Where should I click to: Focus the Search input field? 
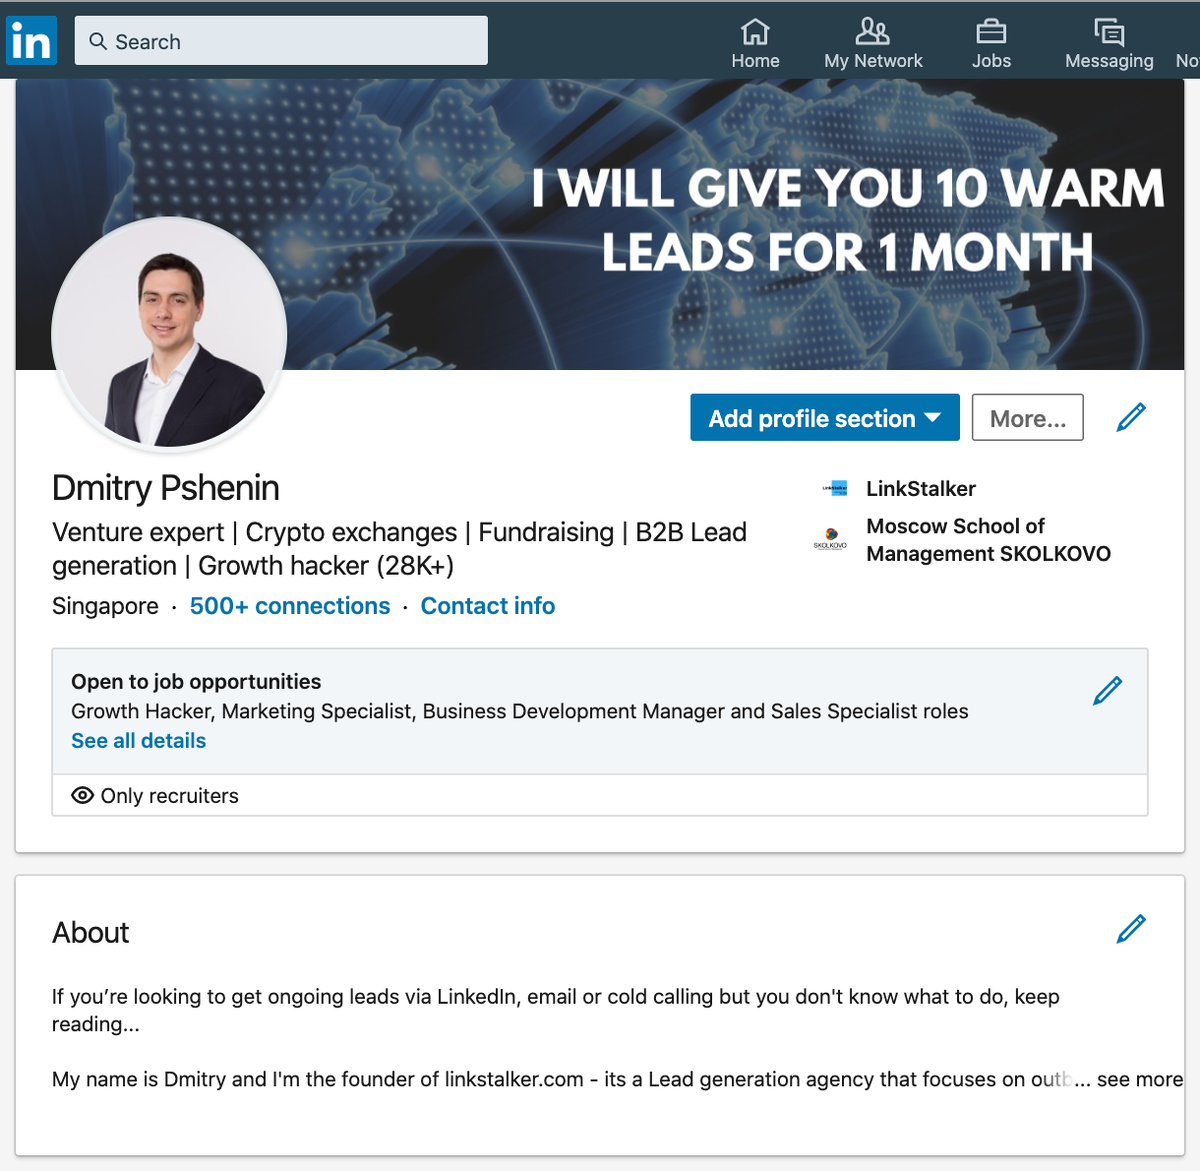[x=281, y=41]
